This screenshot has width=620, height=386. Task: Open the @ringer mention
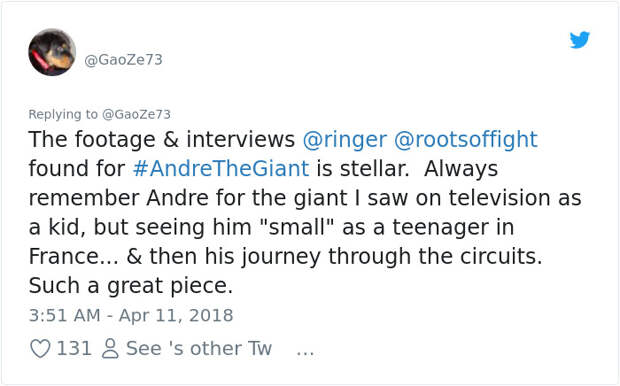coord(344,140)
